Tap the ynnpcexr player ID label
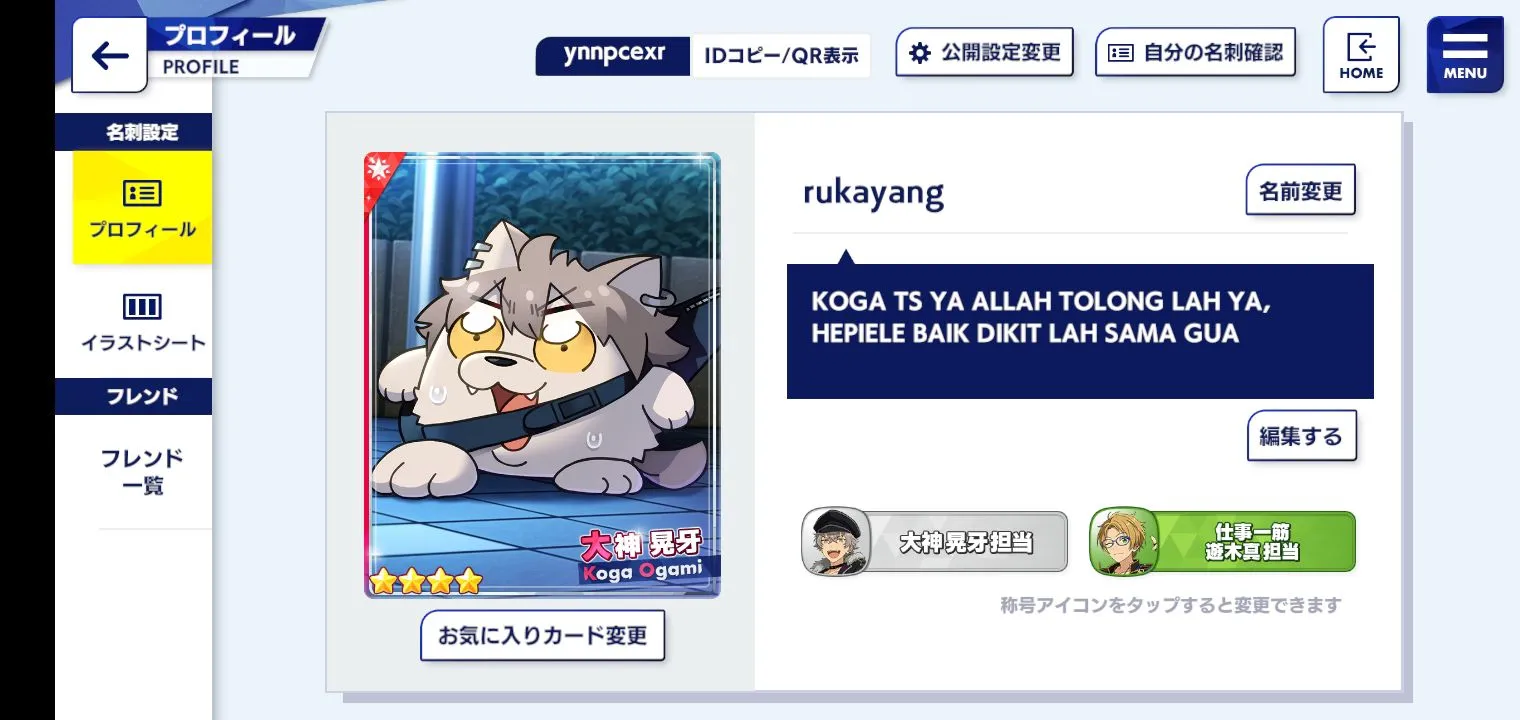The height and width of the screenshot is (720, 1520). (613, 55)
